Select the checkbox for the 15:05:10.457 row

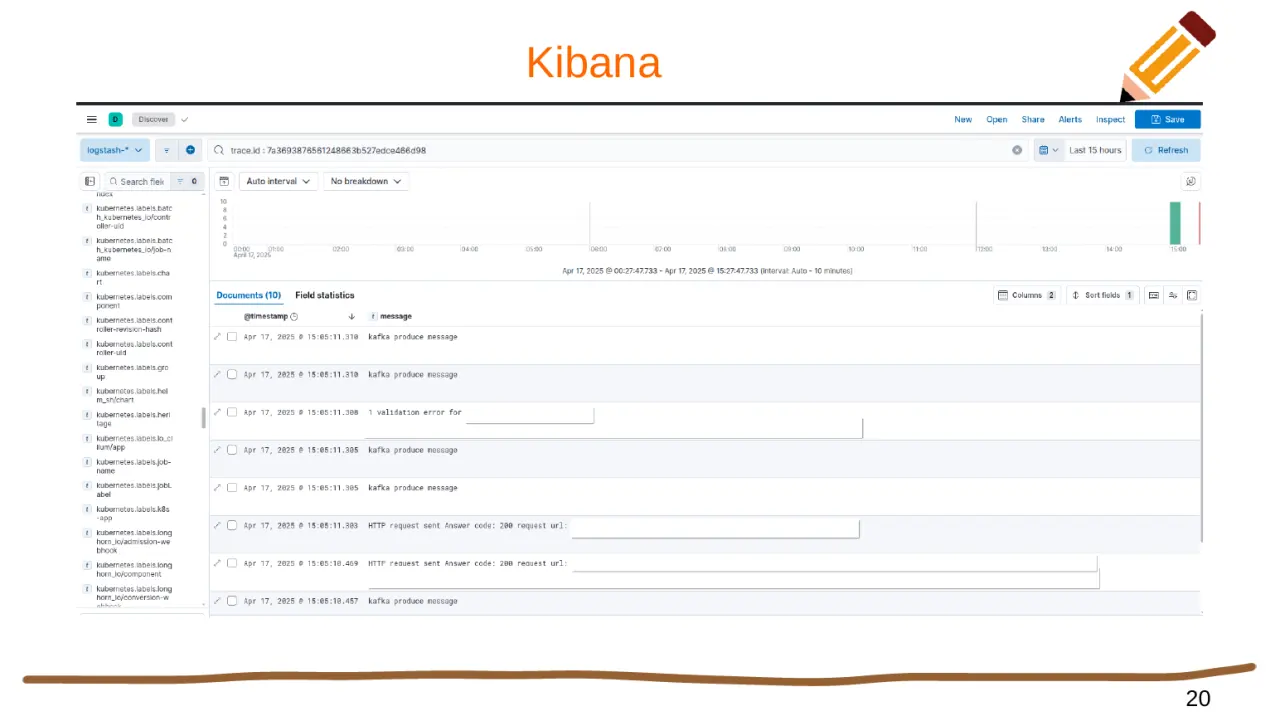click(x=232, y=601)
